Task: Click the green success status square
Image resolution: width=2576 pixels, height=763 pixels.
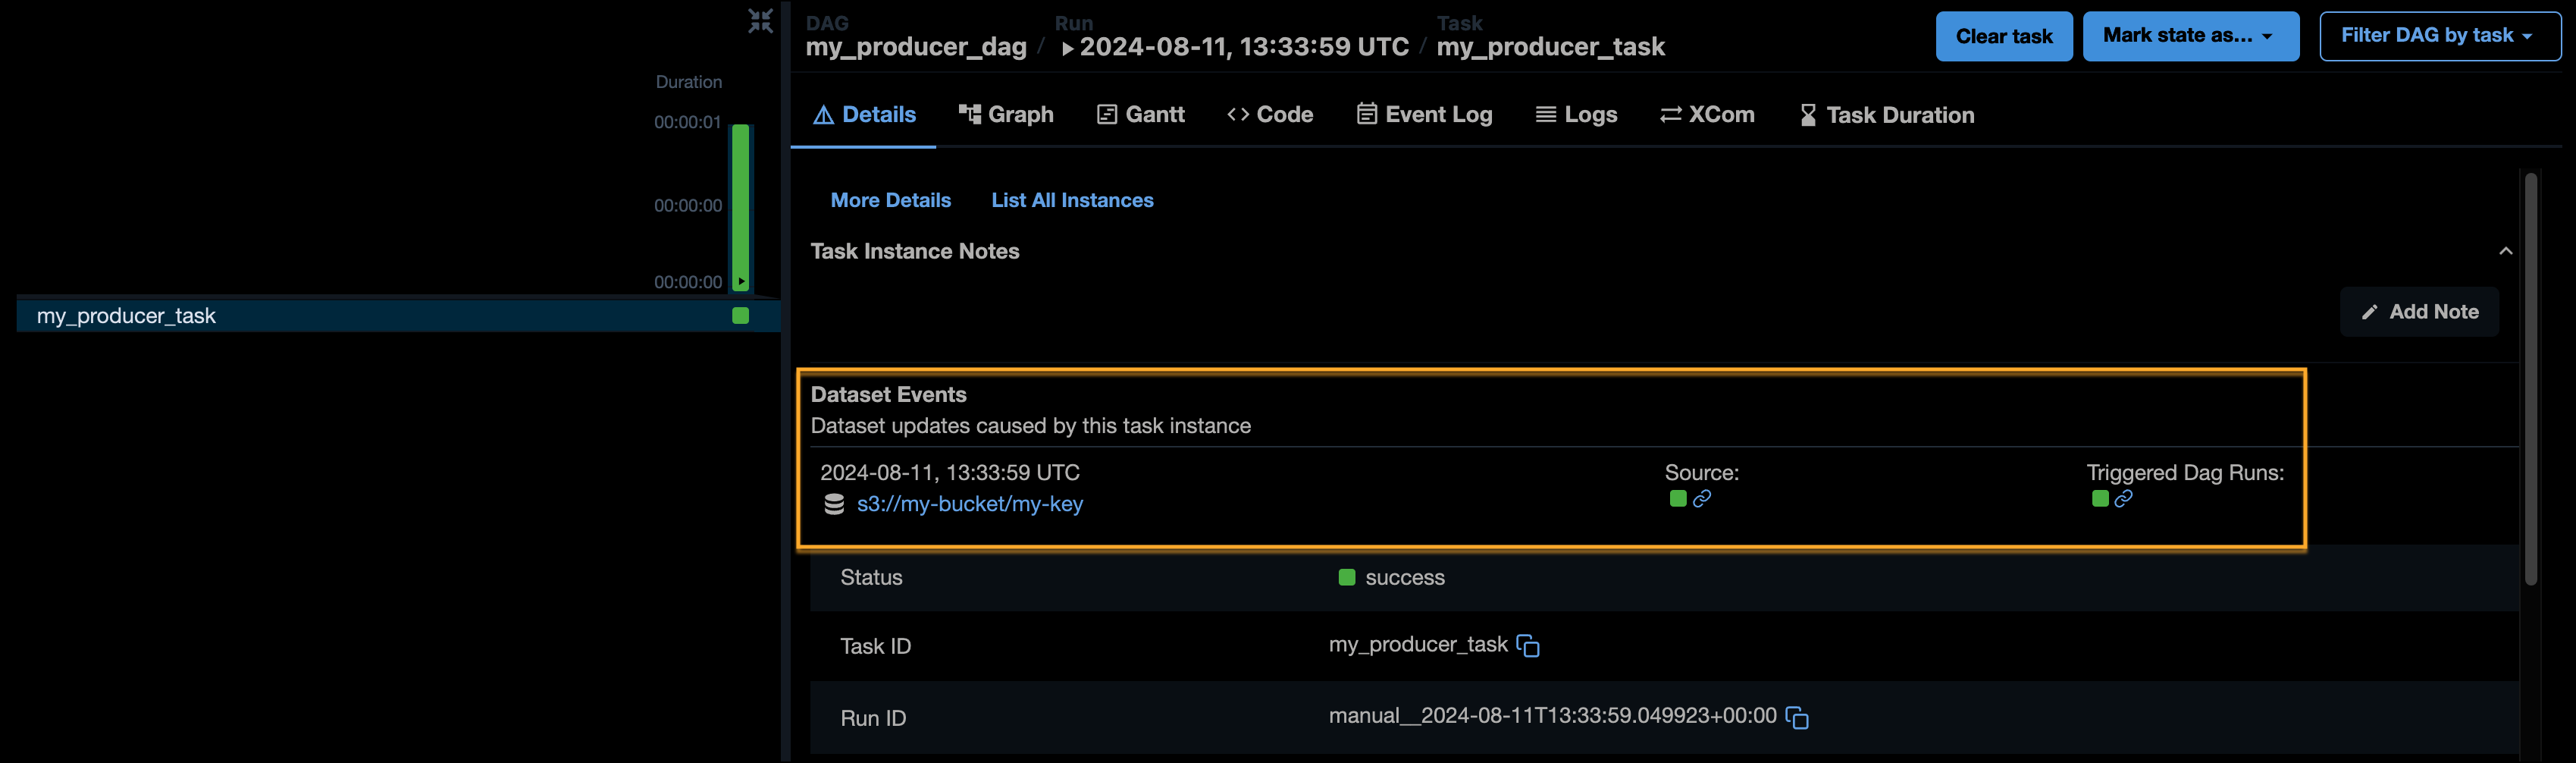Action: click(1346, 577)
